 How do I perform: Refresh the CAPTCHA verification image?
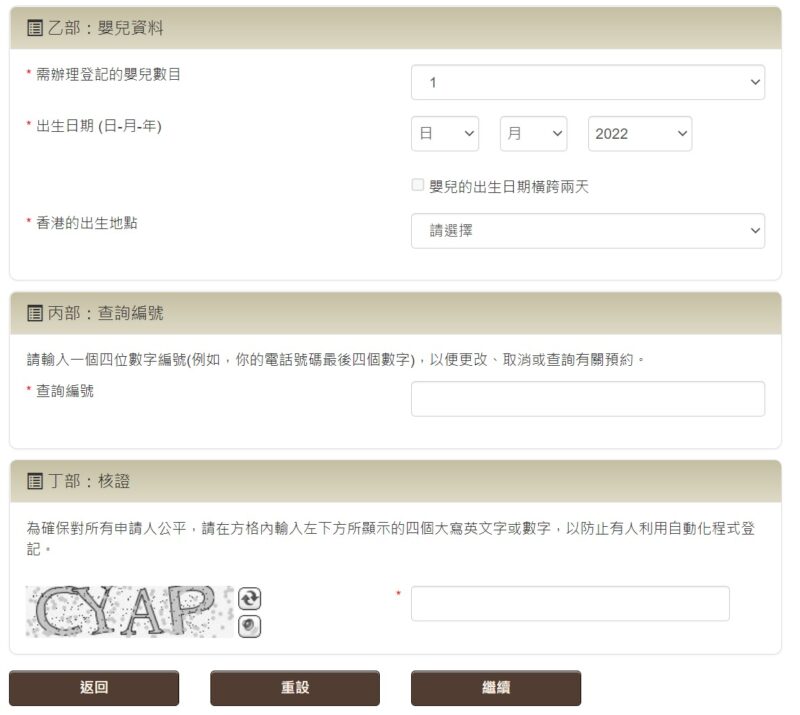pos(250,598)
